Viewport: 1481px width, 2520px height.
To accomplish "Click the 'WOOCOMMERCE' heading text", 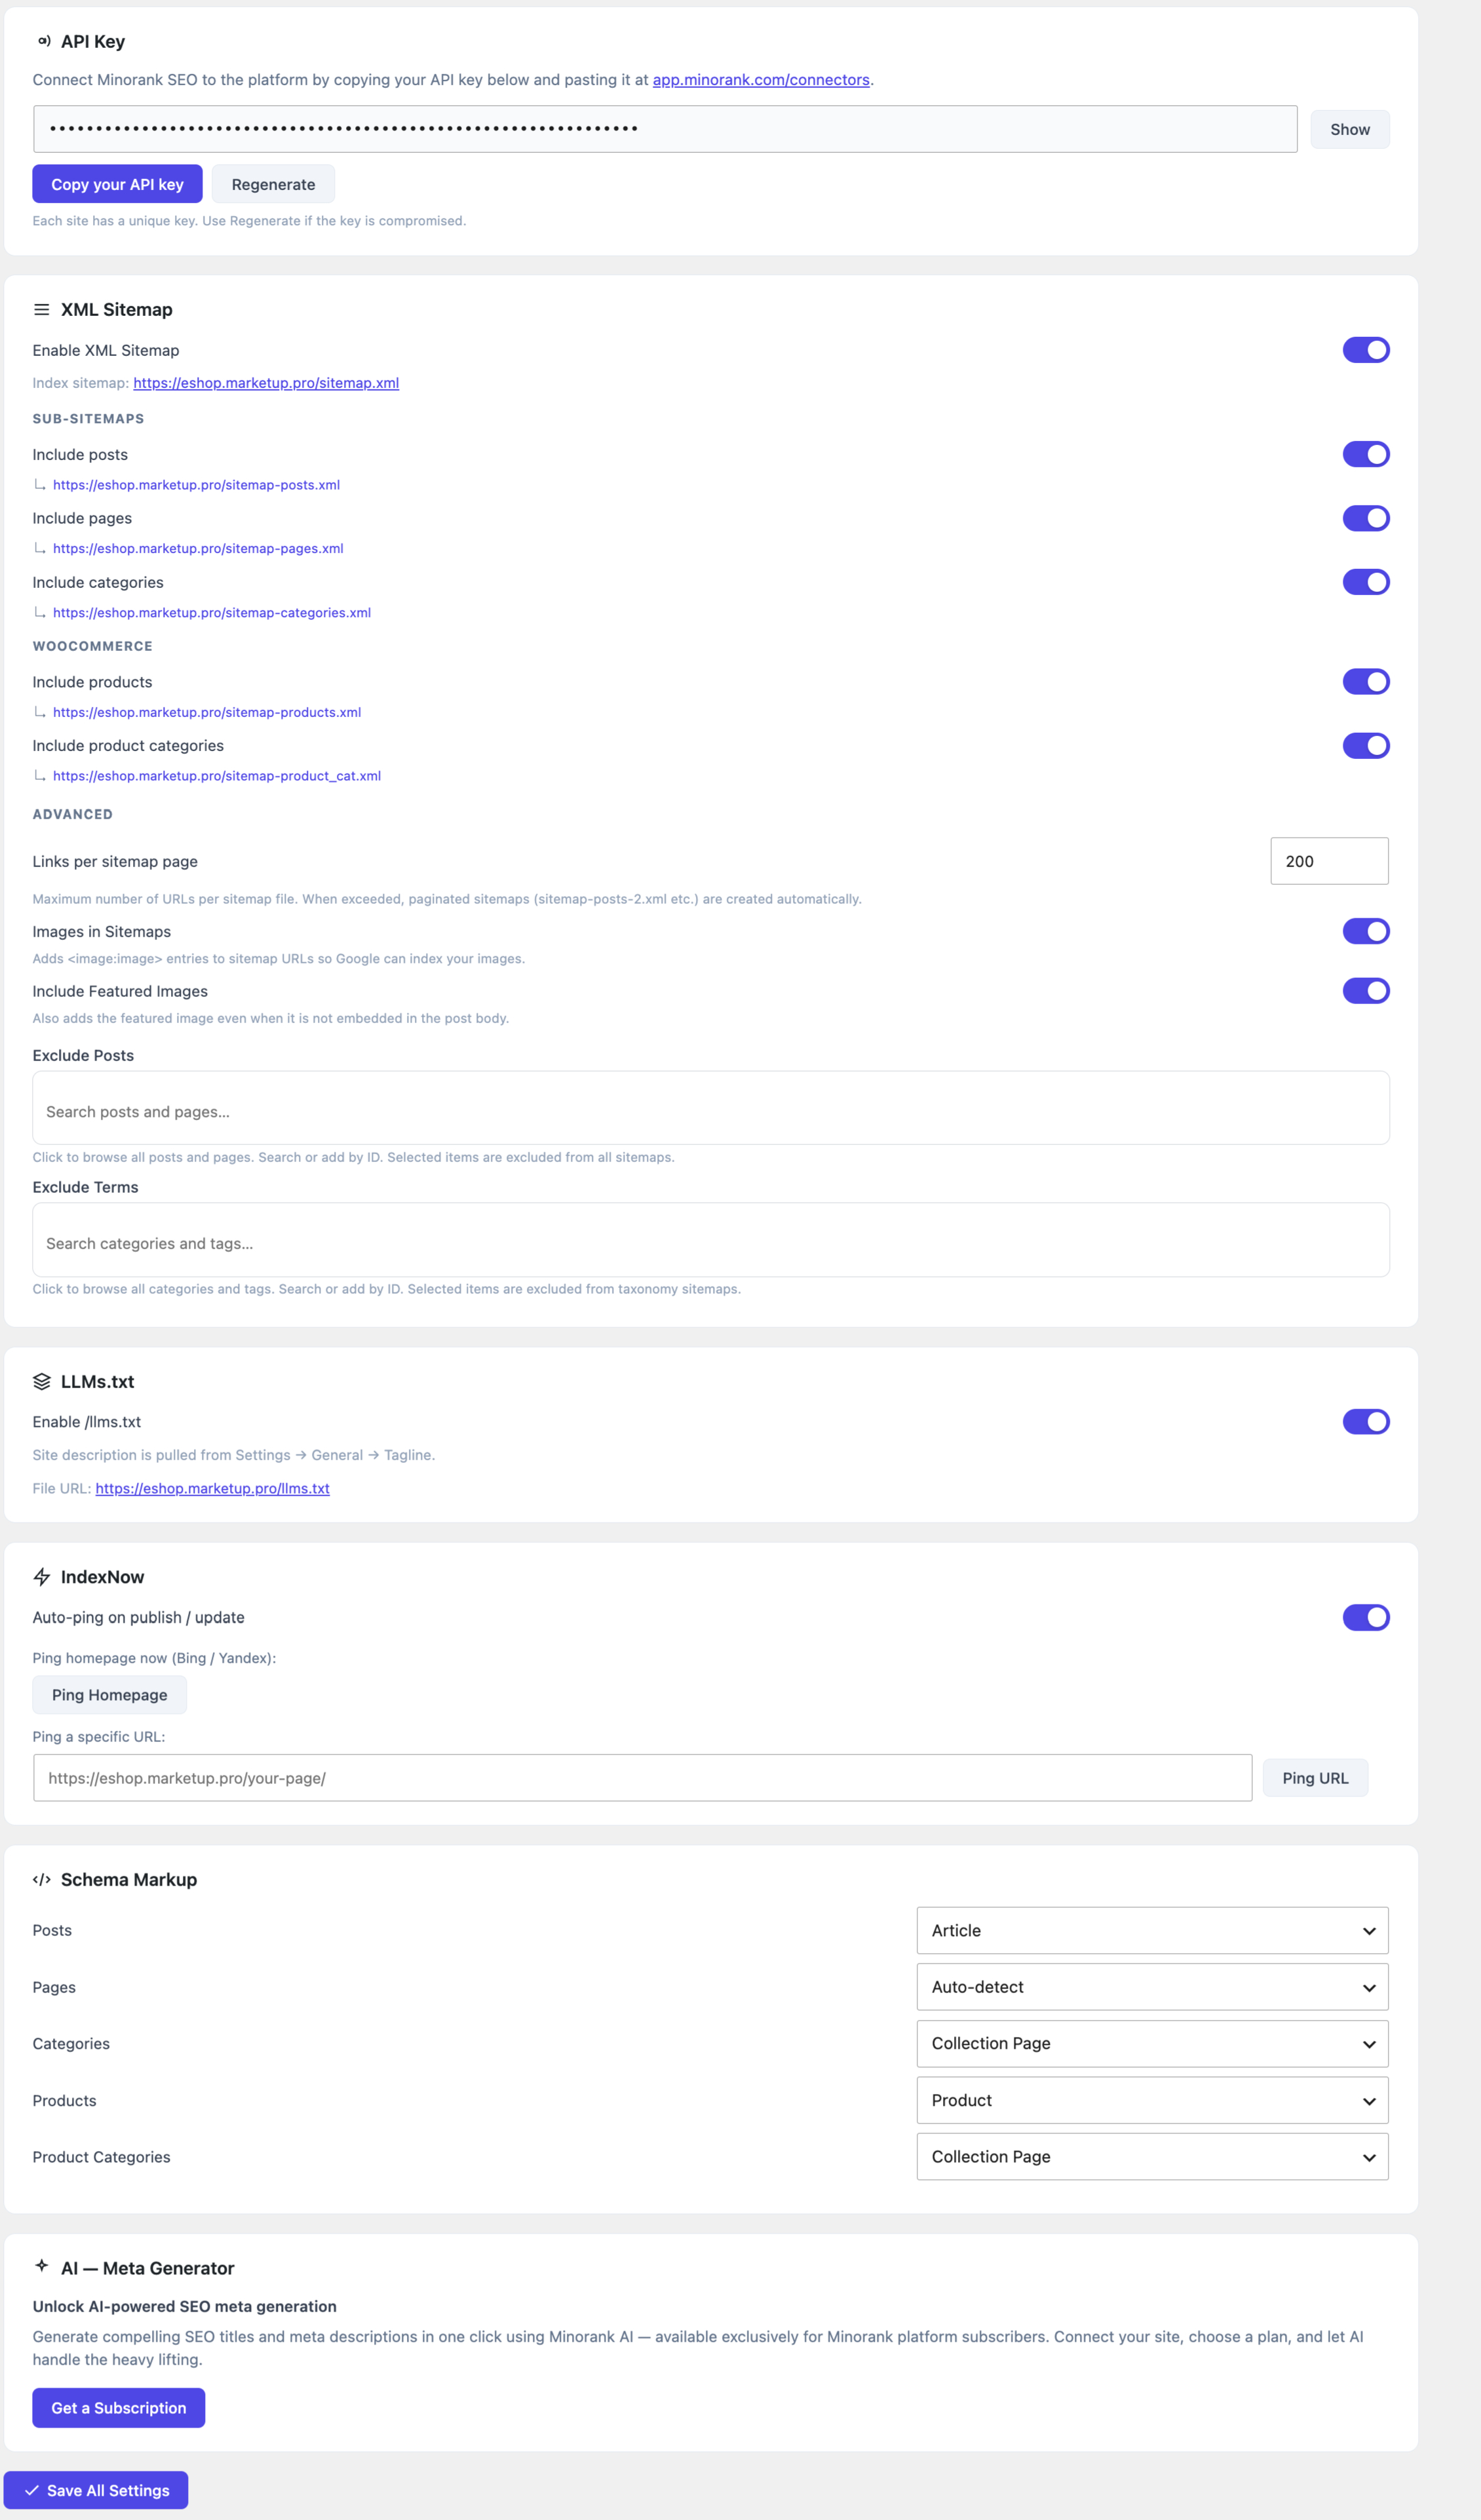I will pos(93,646).
